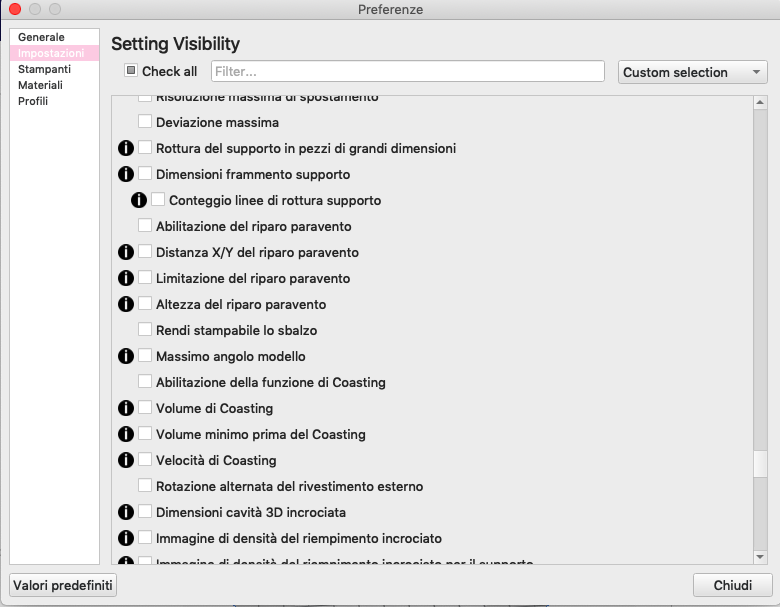This screenshot has height=607, width=780.
Task: Click info icon for Dimensioni frammento supporto
Action: click(x=126, y=174)
